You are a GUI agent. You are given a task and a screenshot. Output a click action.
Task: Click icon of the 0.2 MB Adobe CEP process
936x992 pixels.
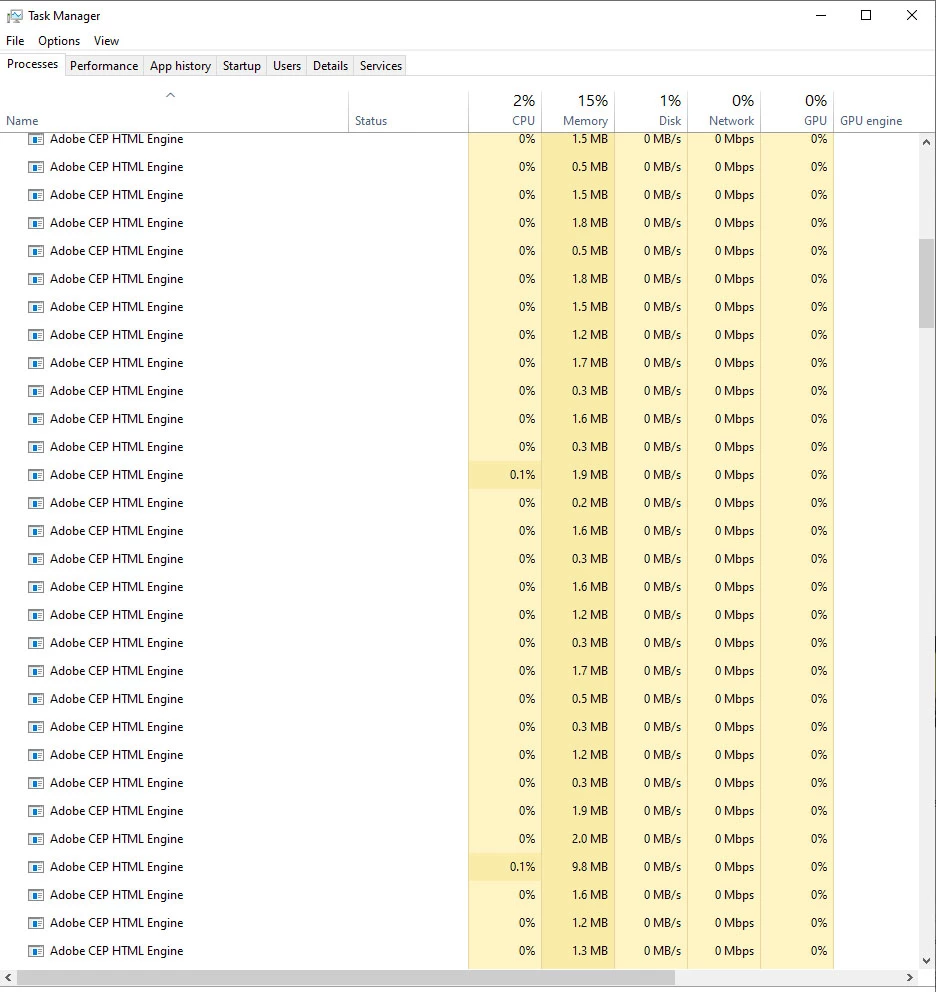pos(36,503)
